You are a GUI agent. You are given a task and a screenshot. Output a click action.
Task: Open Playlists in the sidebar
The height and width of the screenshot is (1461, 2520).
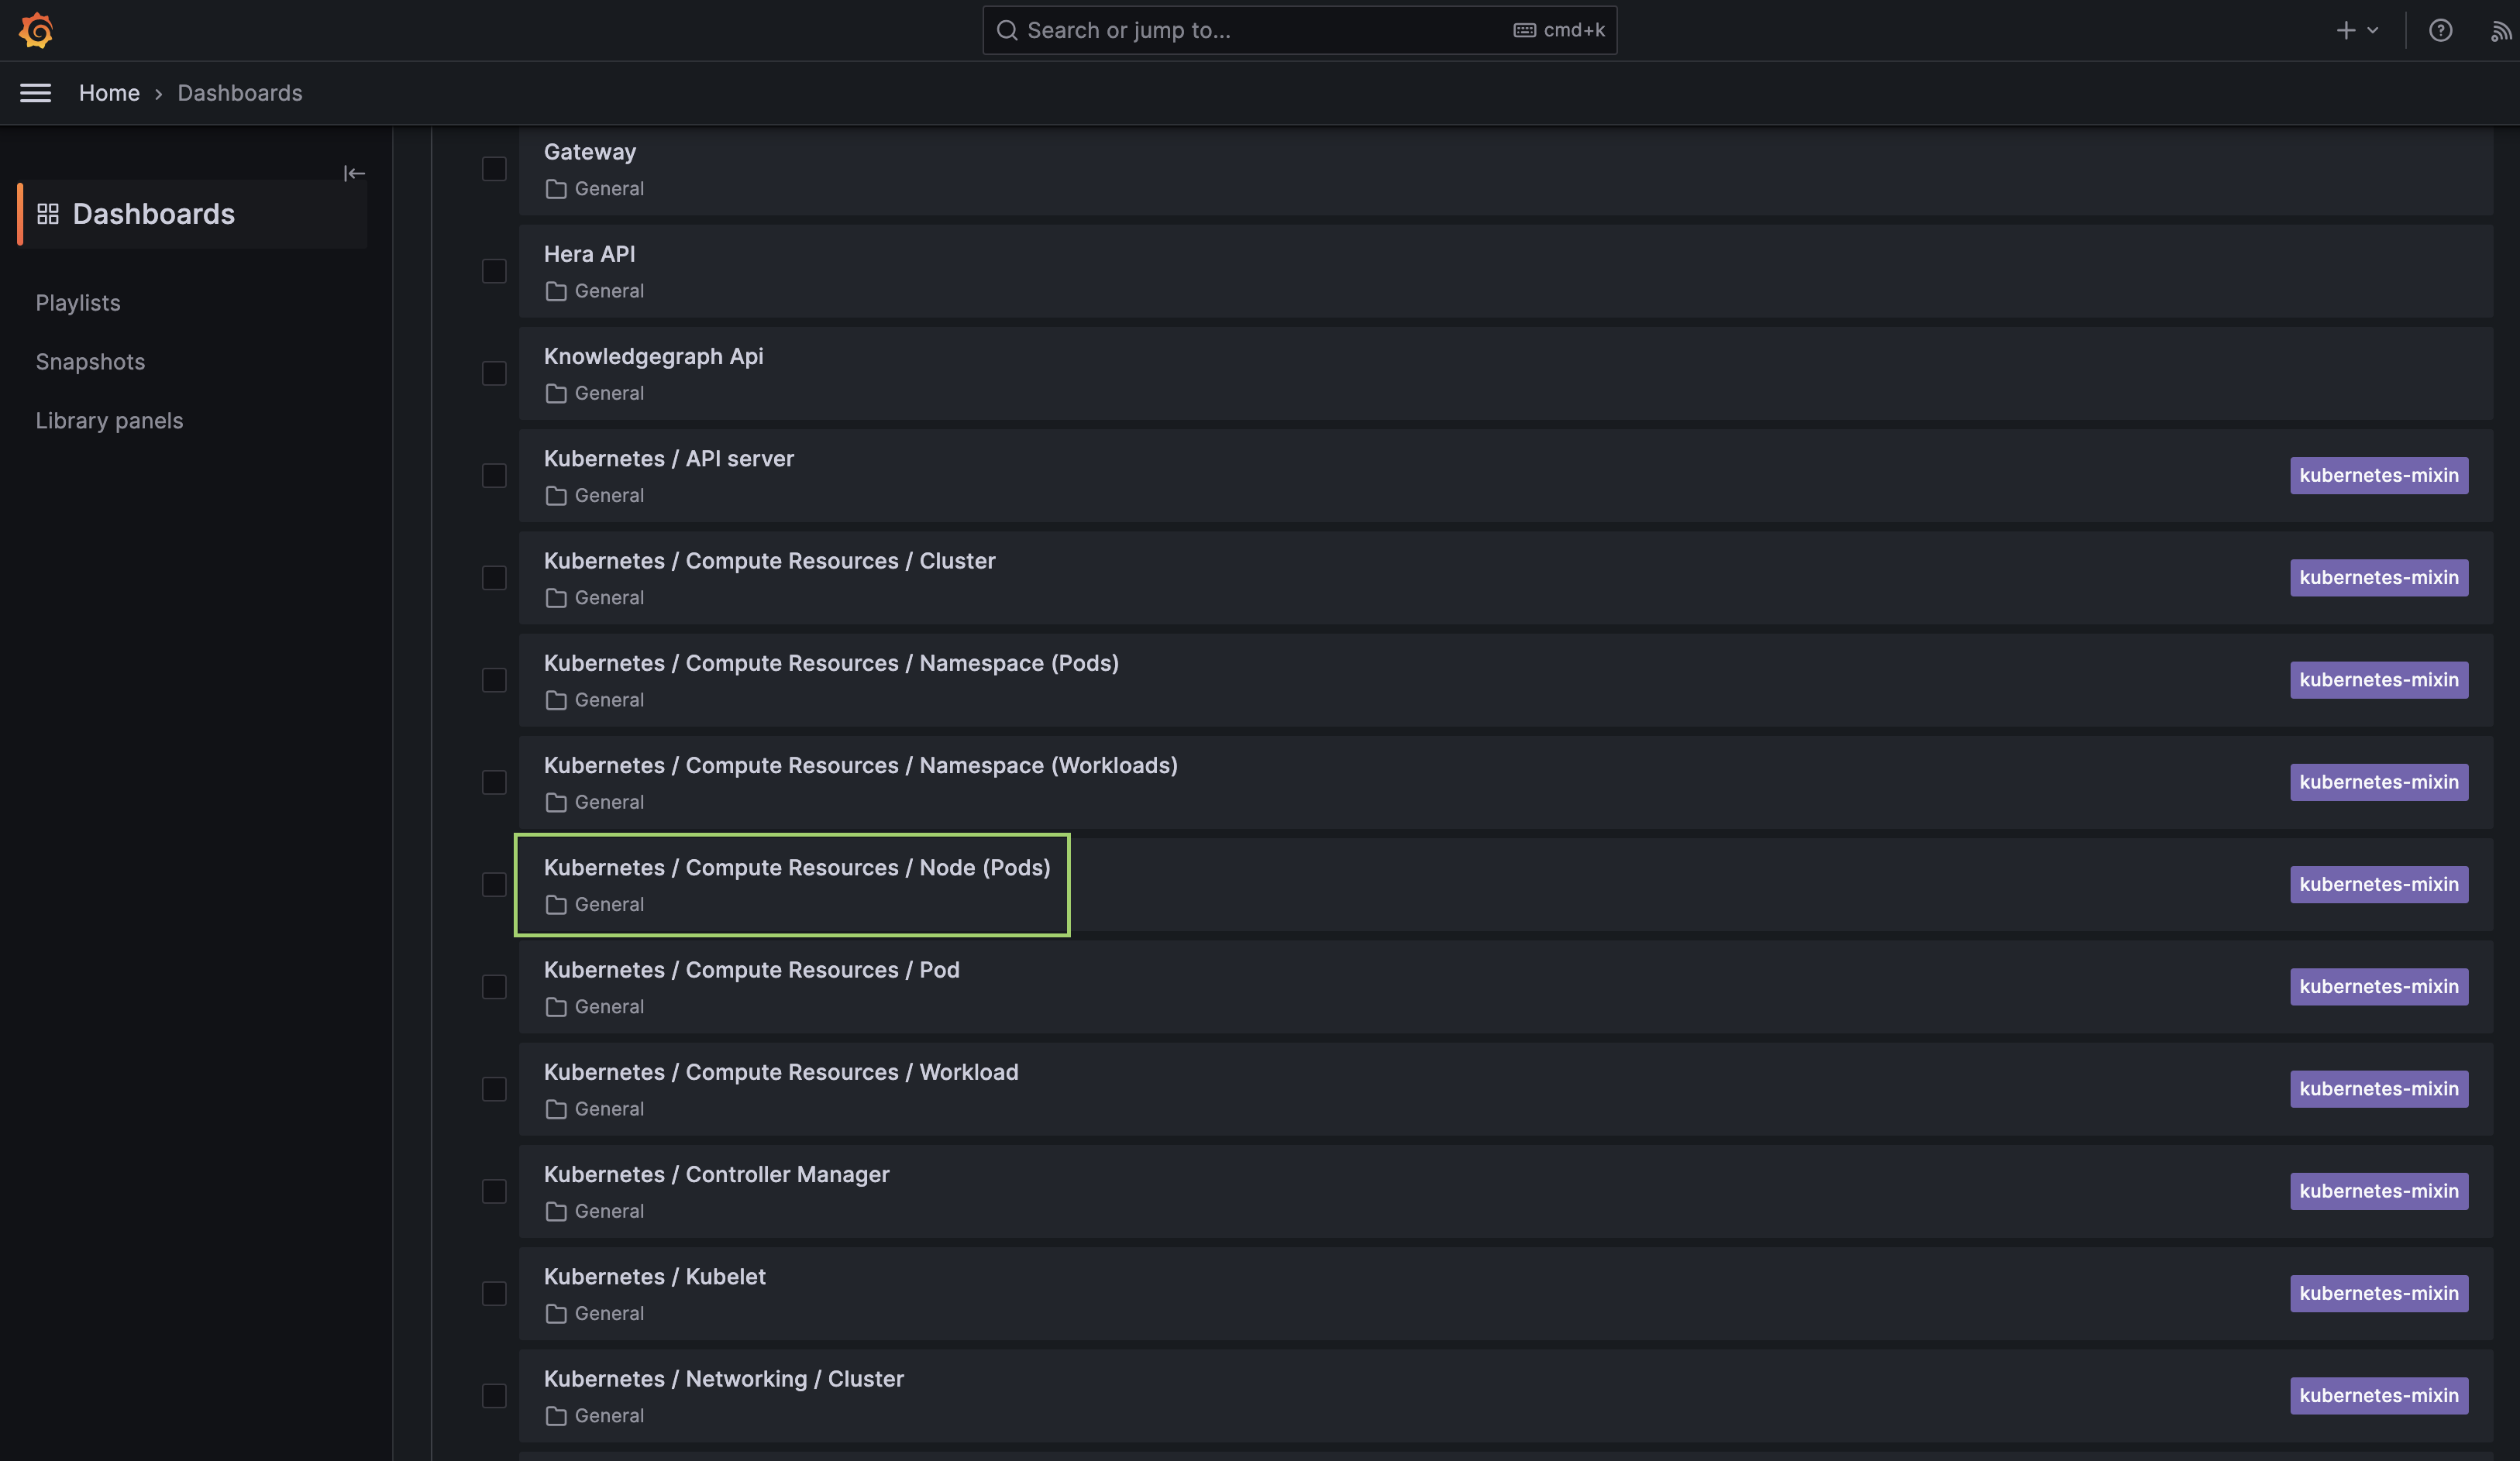point(78,303)
